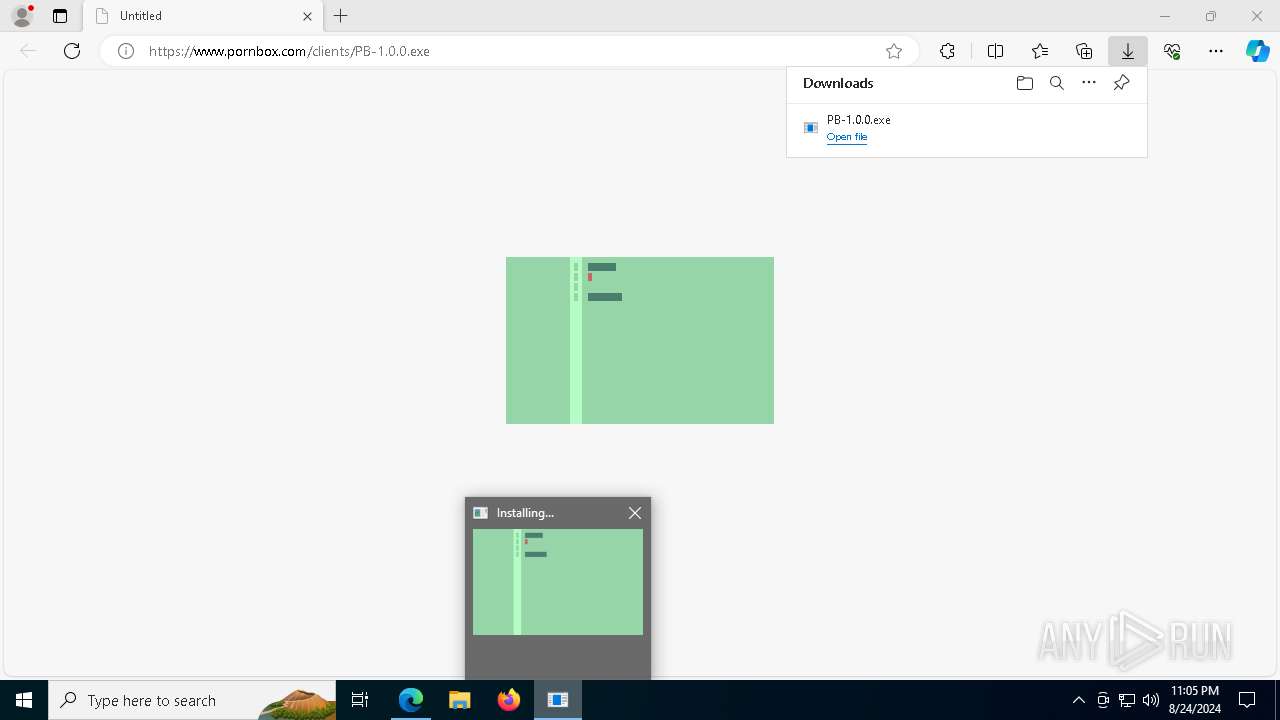Launch Firefox from taskbar
Screen dimensions: 1280x720
pyautogui.click(x=509, y=700)
